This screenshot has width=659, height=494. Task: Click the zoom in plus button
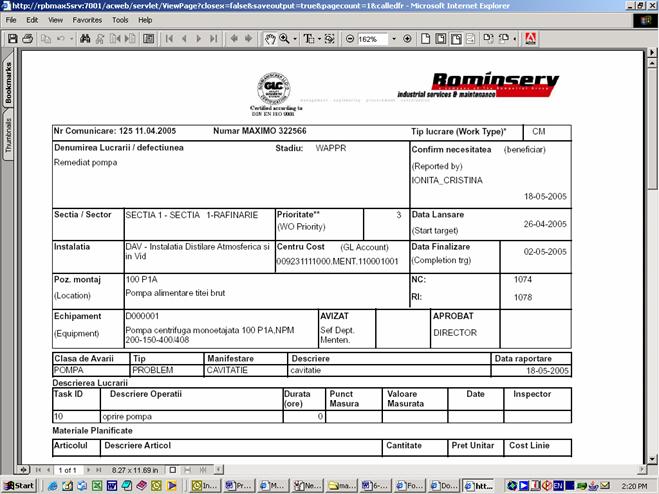point(407,39)
